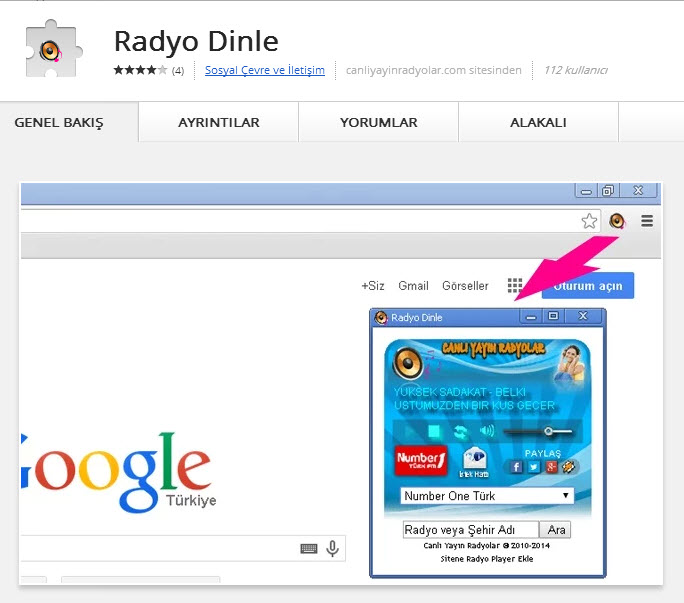684x603 pixels.
Task: Click the Google Türkiye logo
Action: coord(119,471)
